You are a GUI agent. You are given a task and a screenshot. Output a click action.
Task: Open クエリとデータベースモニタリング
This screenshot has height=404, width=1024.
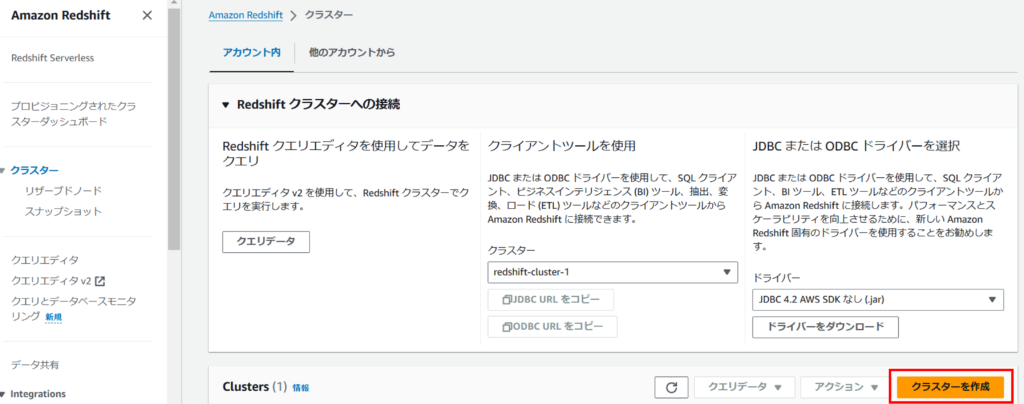click(74, 309)
